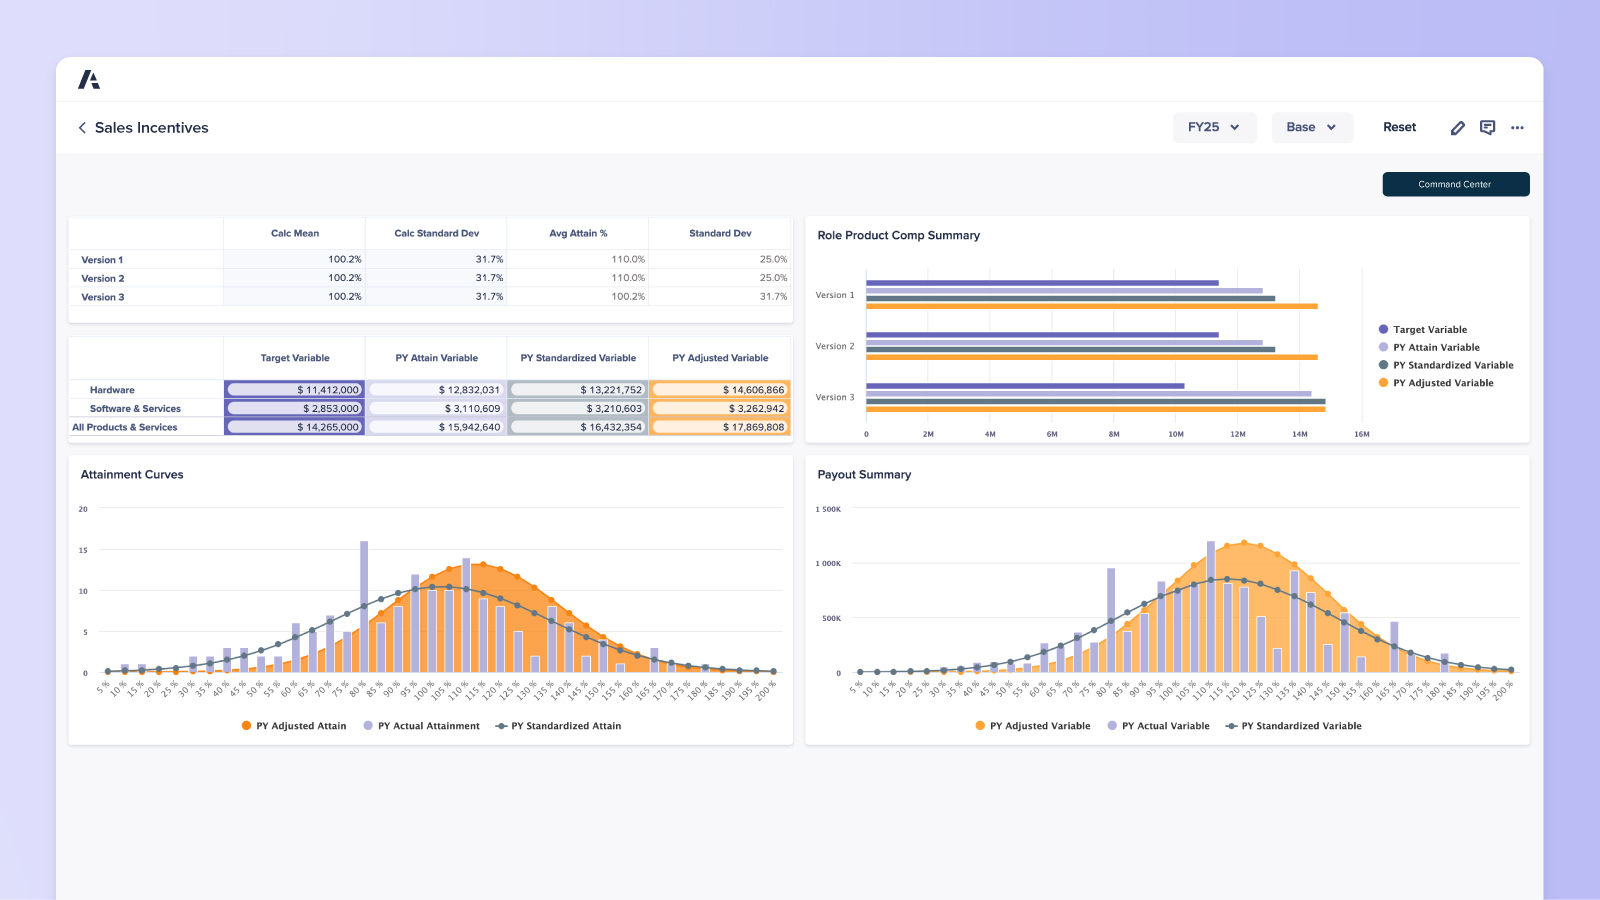Open the comments icon in the header
Viewport: 1600px width, 900px height.
tap(1487, 127)
